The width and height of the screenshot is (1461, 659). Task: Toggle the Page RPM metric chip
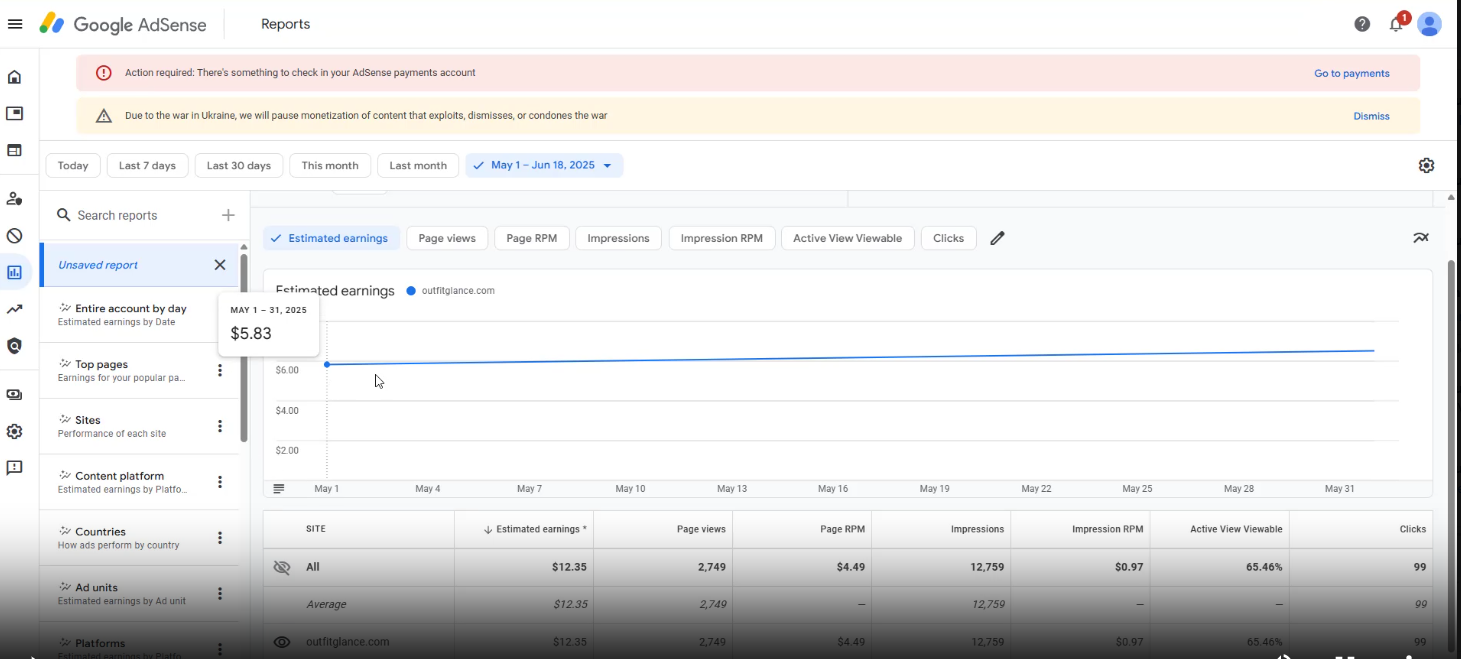[x=532, y=238]
